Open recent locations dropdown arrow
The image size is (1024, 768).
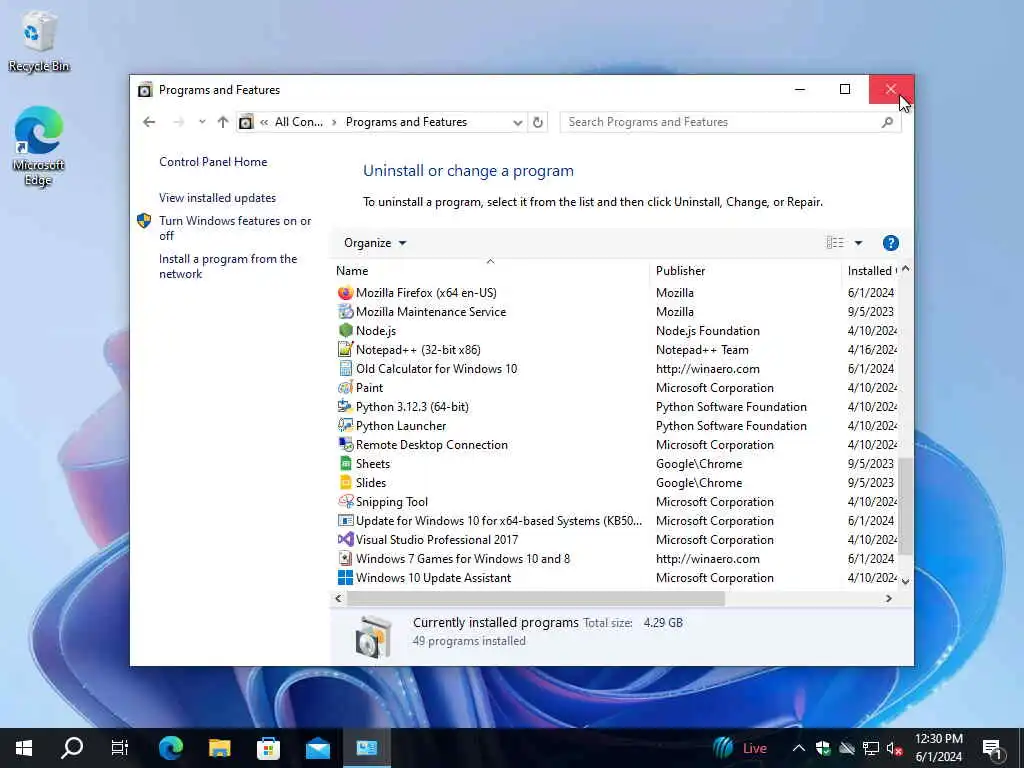pyautogui.click(x=202, y=122)
